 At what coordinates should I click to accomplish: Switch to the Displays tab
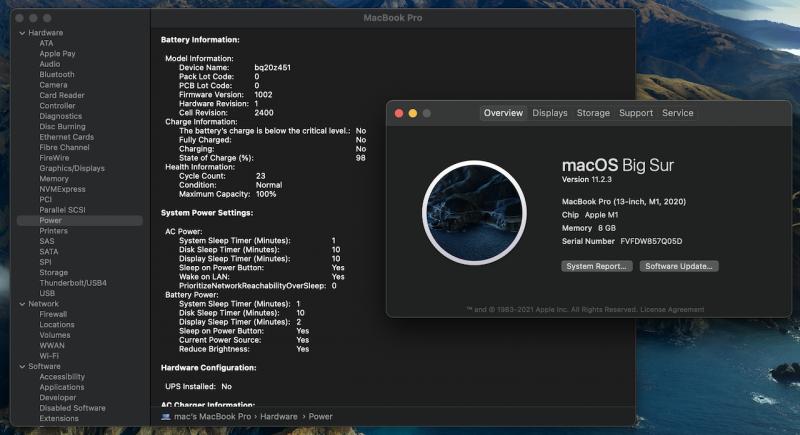[549, 113]
